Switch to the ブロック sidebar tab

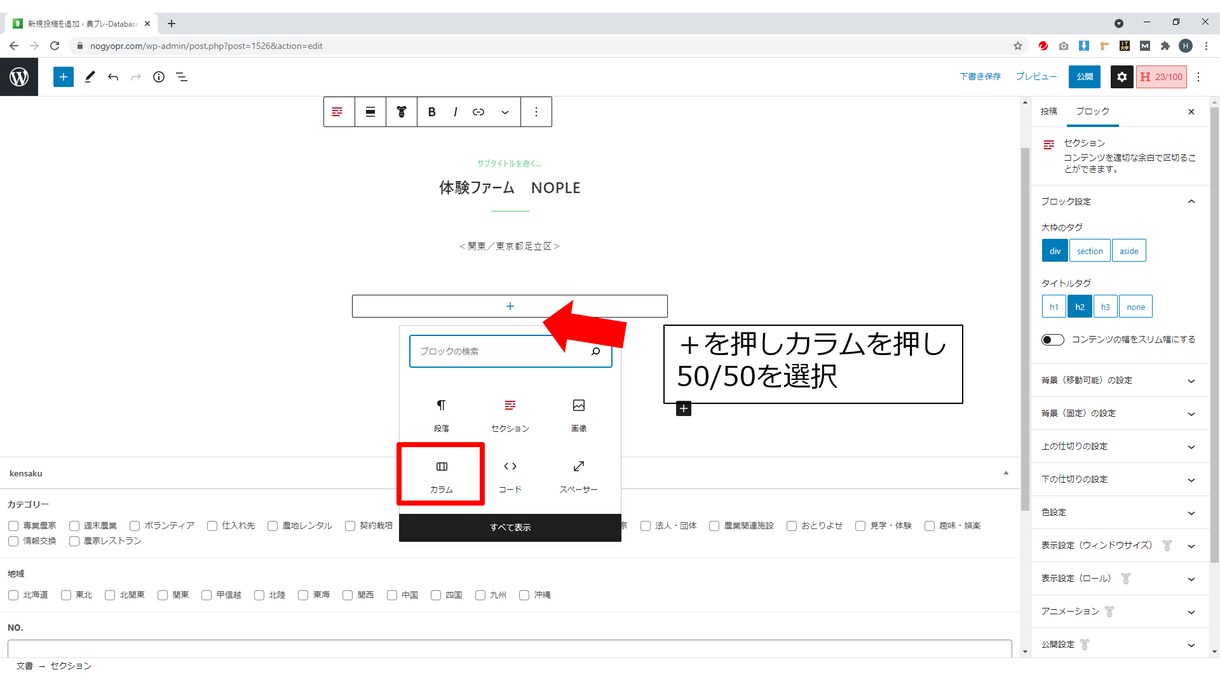pos(1092,112)
